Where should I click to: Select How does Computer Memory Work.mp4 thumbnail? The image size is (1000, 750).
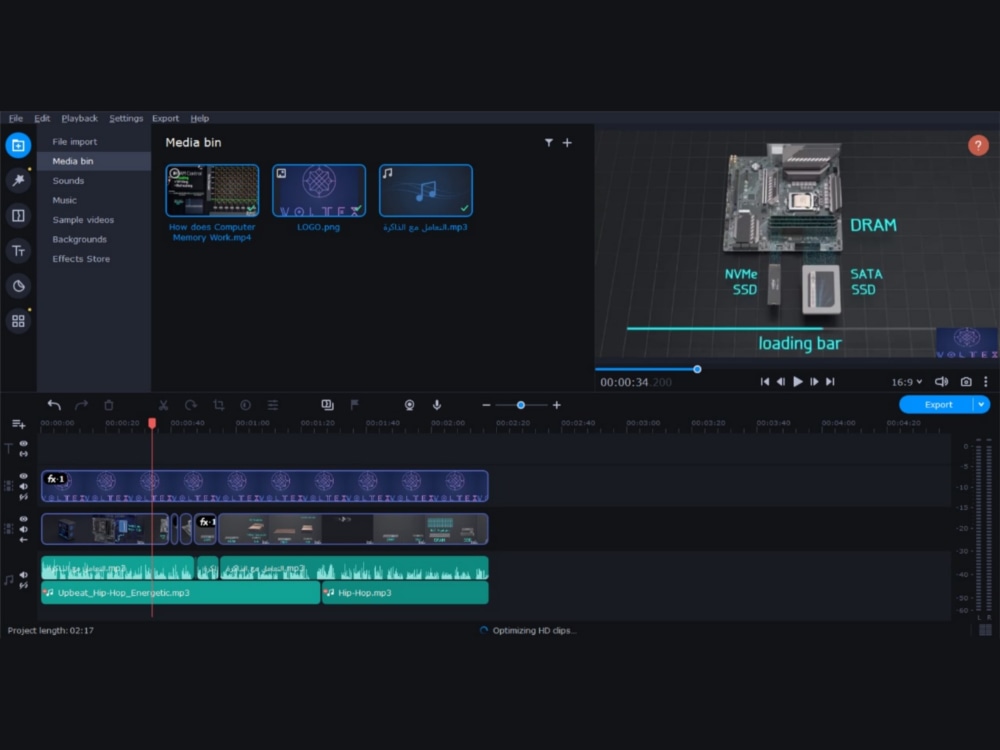pos(212,191)
